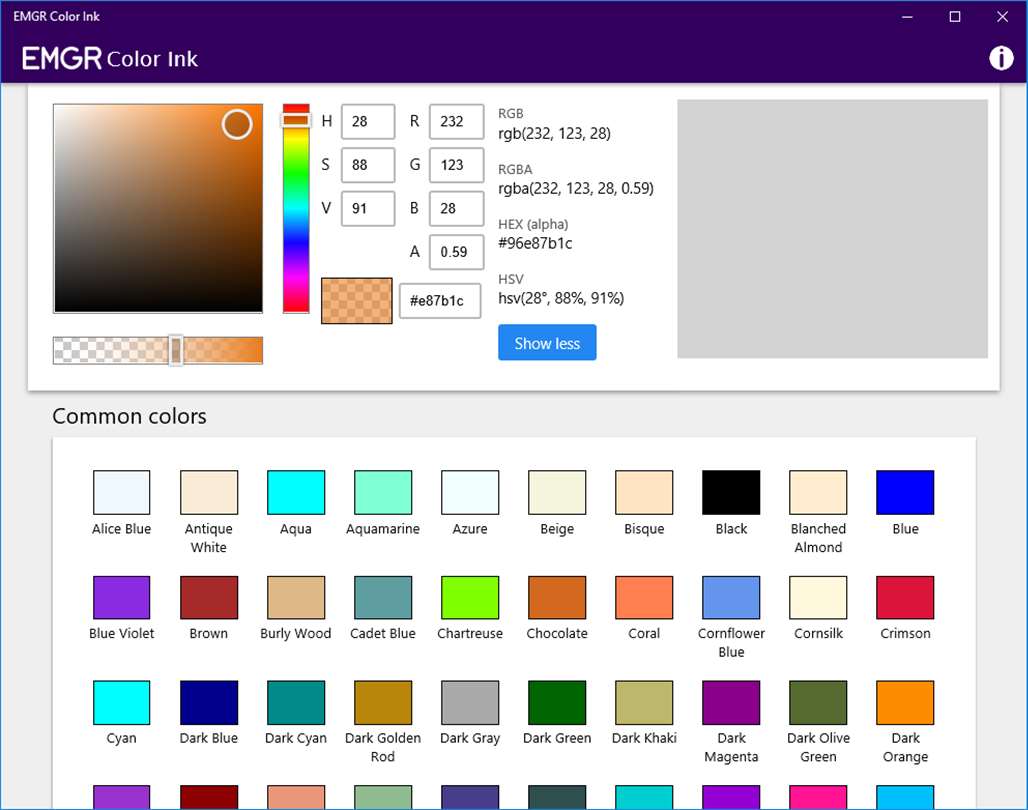Pick the Cyan color swatch
Screen dimensions: 1028x810
(x=121, y=702)
